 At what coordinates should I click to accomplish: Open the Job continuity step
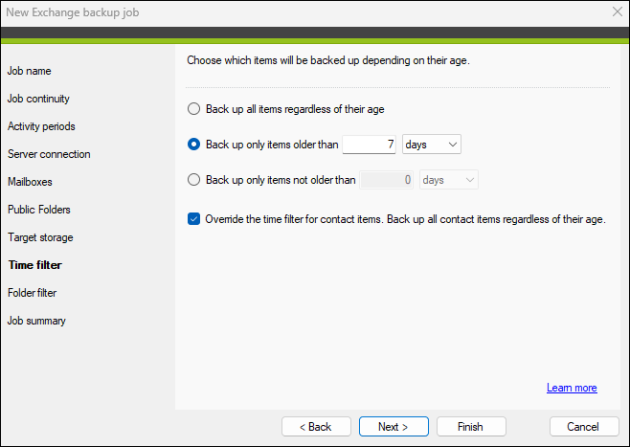pyautogui.click(x=39, y=99)
